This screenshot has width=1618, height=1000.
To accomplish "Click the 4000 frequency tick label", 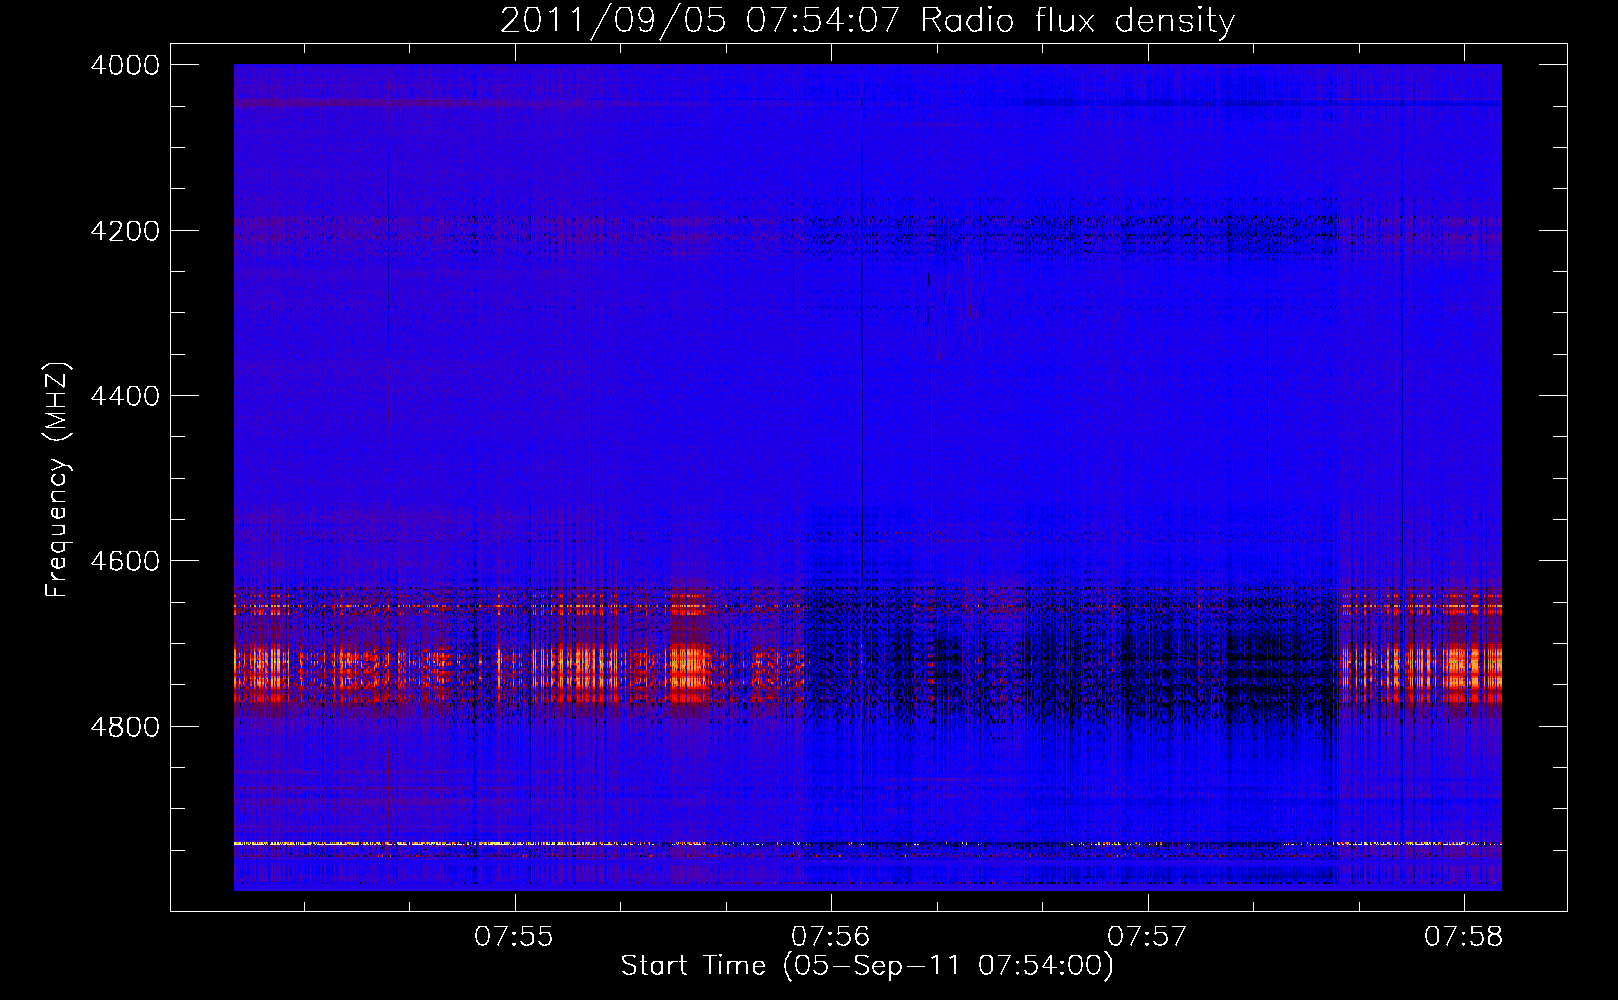I will [125, 65].
